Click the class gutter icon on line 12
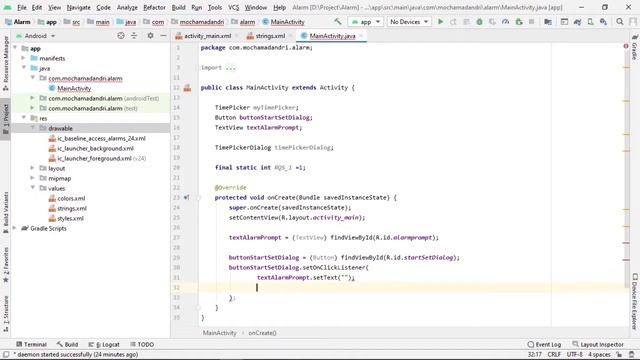 point(187,88)
